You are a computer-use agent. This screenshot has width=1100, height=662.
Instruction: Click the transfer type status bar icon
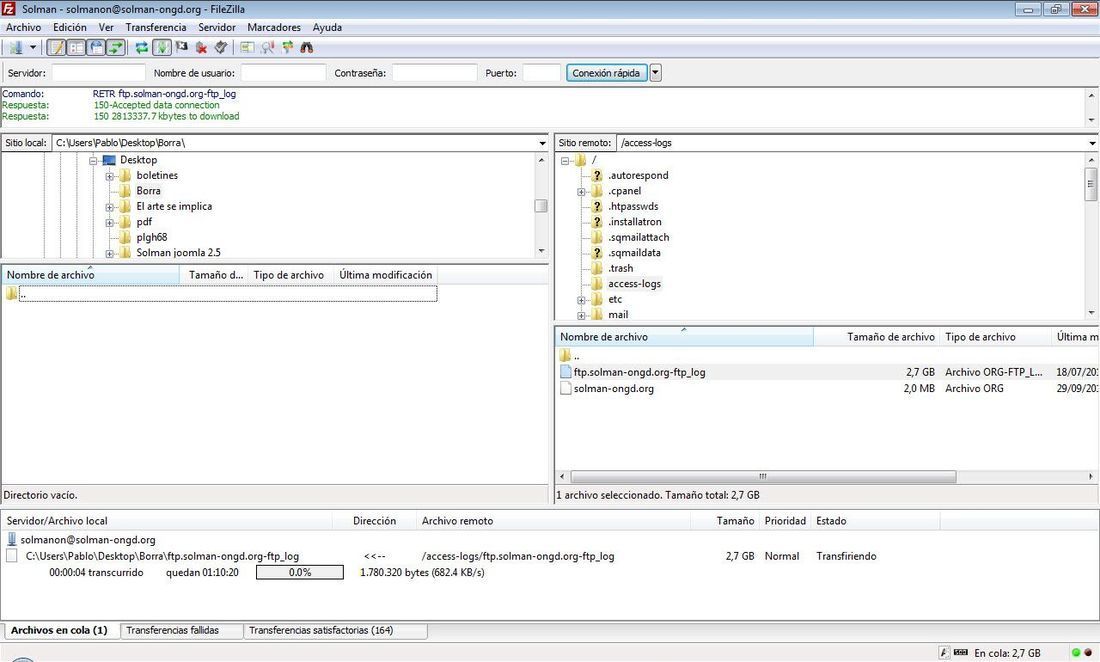945,653
